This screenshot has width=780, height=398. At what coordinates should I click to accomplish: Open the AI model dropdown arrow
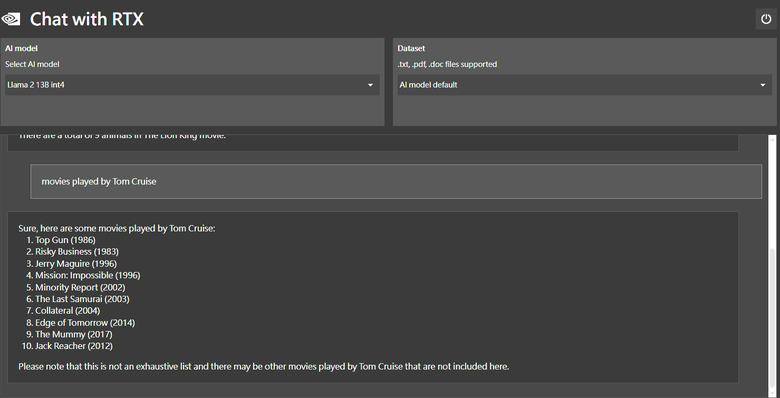click(370, 85)
